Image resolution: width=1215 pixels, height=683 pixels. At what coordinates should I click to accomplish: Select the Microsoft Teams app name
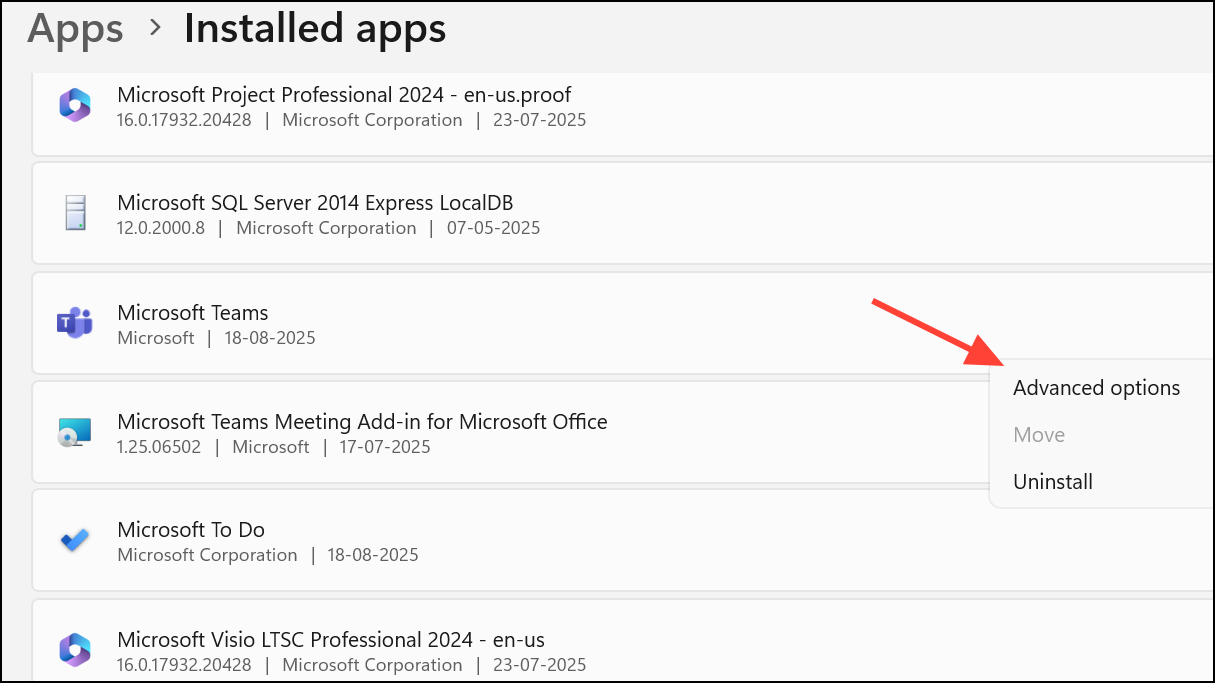click(x=193, y=313)
